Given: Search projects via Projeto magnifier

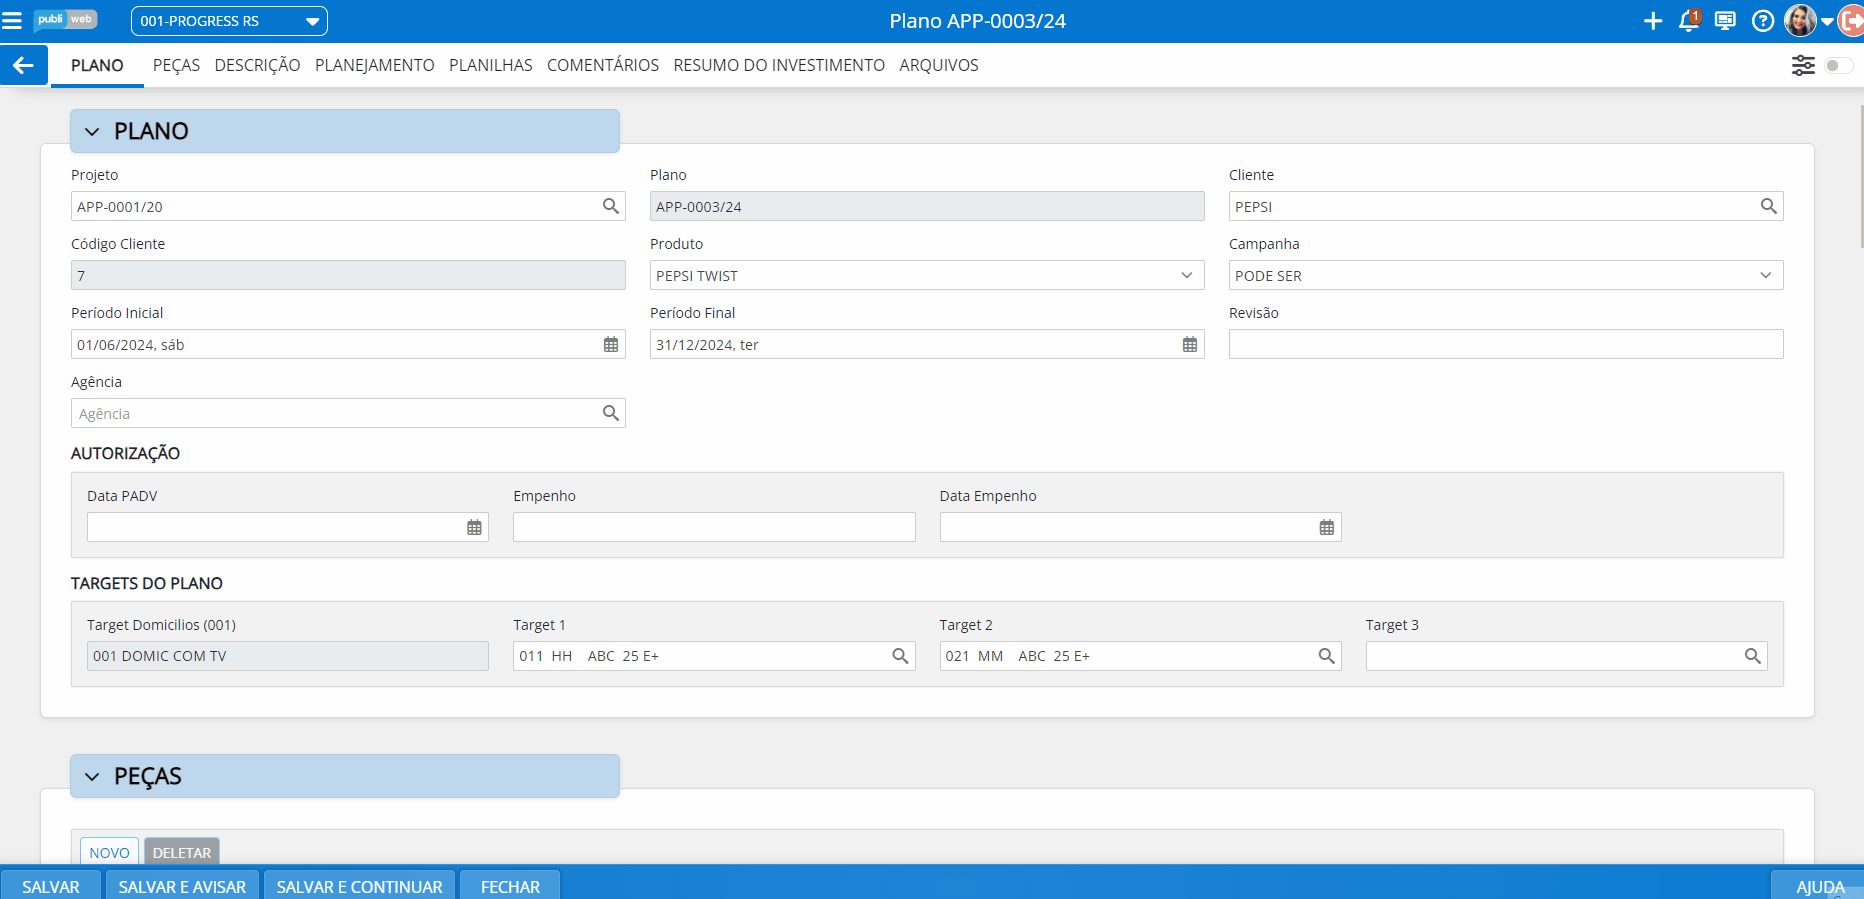Looking at the screenshot, I should [x=611, y=206].
